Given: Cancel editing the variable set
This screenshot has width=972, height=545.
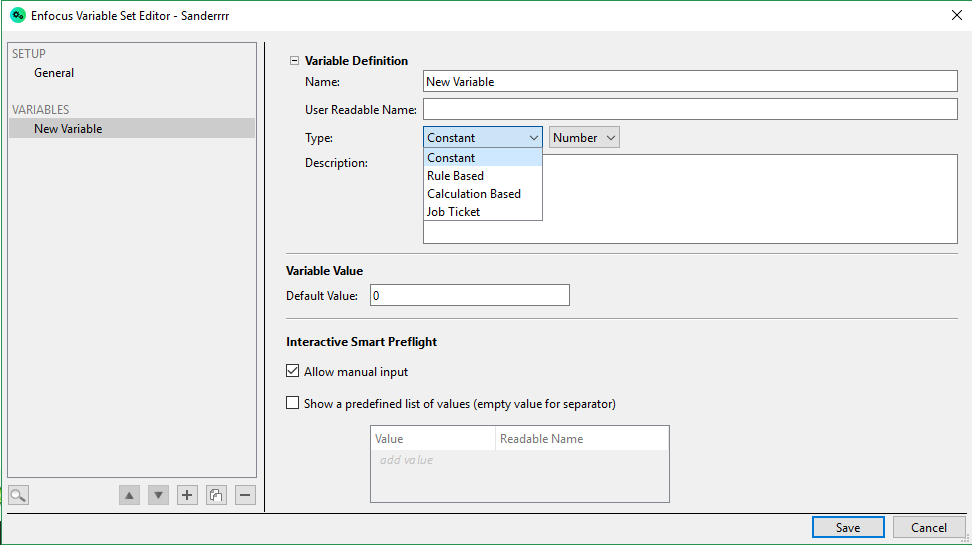Looking at the screenshot, I should [x=928, y=527].
